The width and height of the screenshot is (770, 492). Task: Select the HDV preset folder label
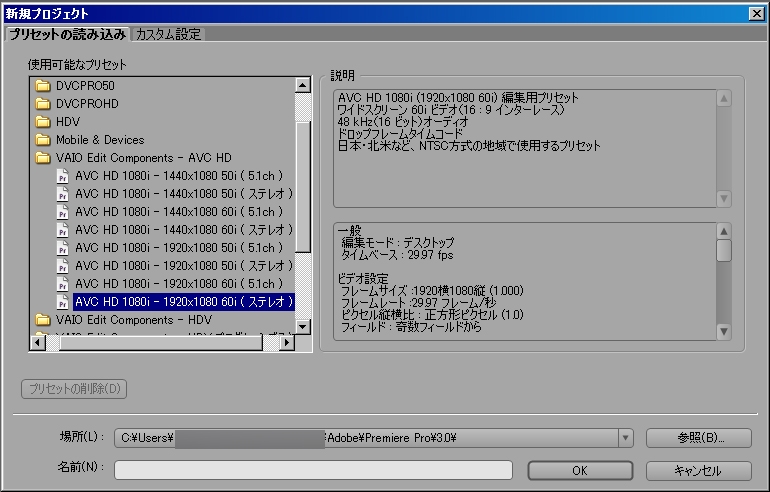68,122
